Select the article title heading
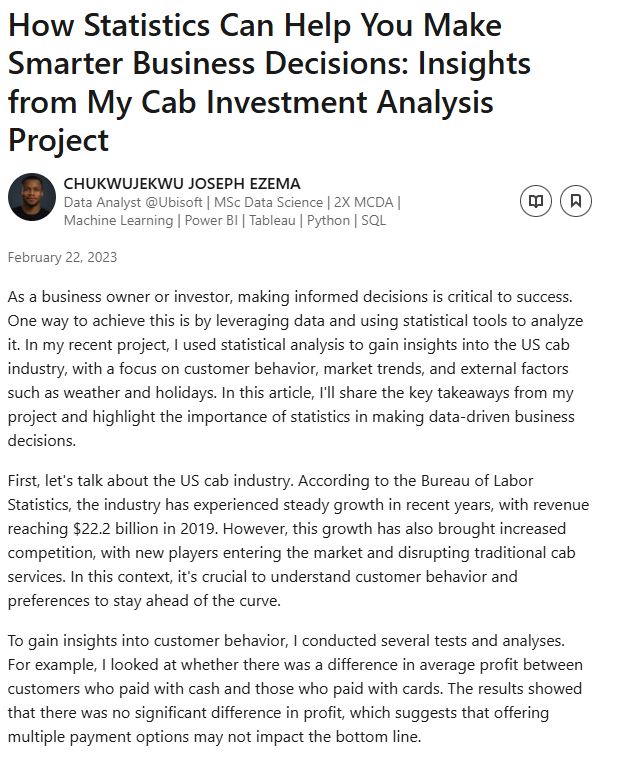 [269, 82]
